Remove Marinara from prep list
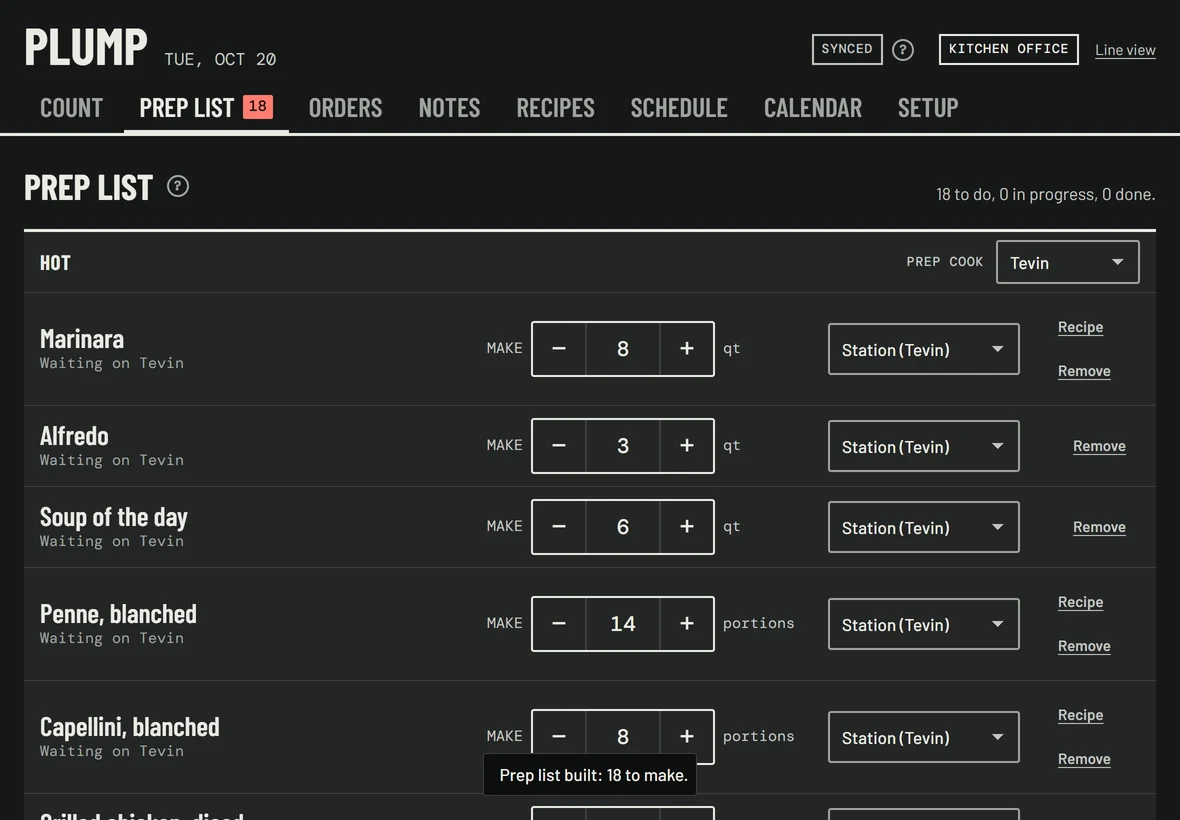Image resolution: width=1180 pixels, height=820 pixels. coord(1084,371)
